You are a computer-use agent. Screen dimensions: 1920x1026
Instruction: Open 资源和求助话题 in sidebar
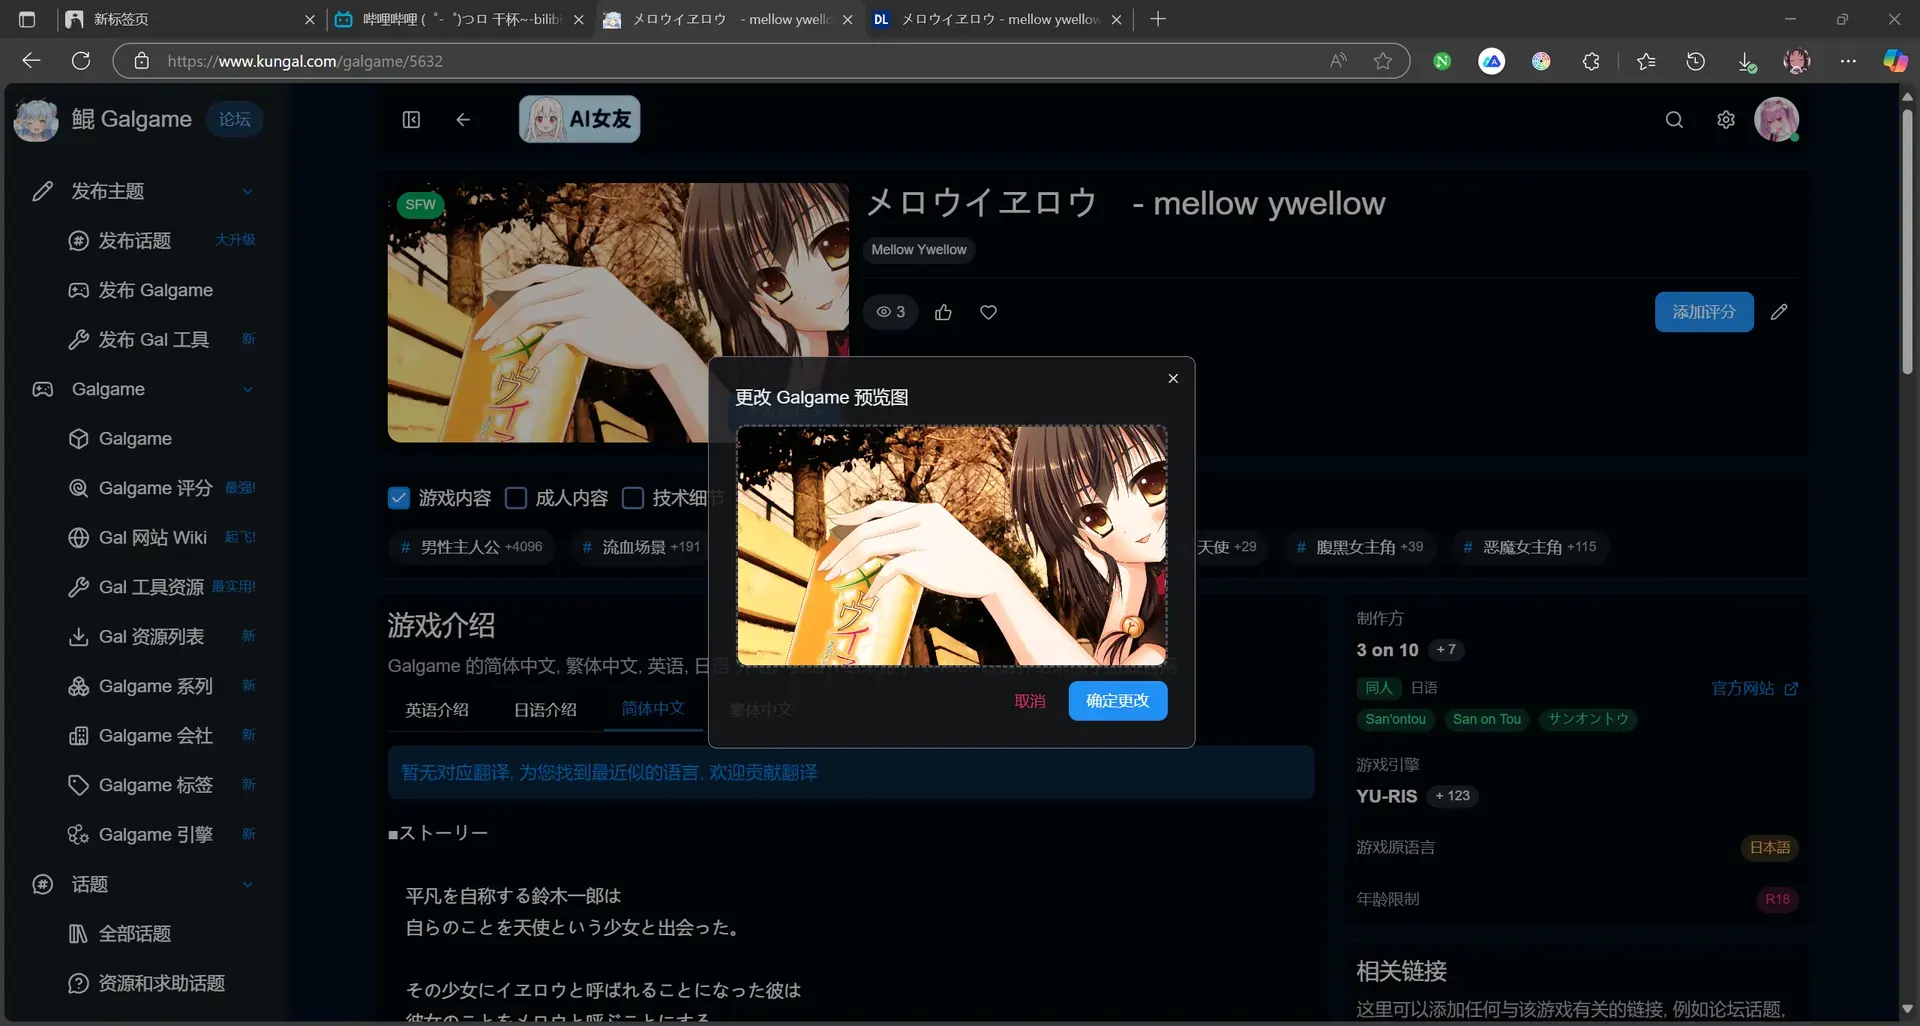160,983
